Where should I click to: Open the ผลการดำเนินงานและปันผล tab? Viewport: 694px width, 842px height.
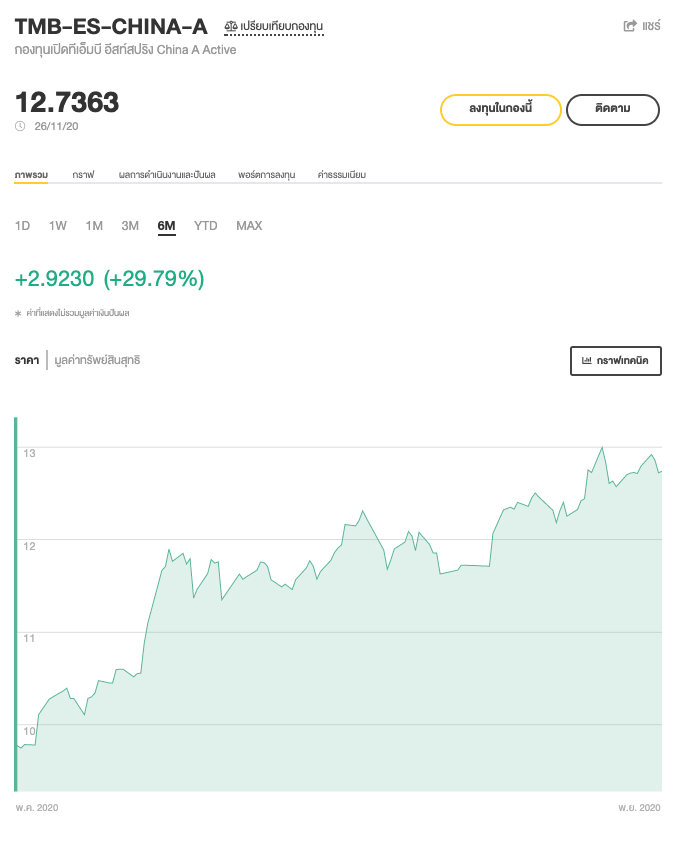[x=166, y=175]
